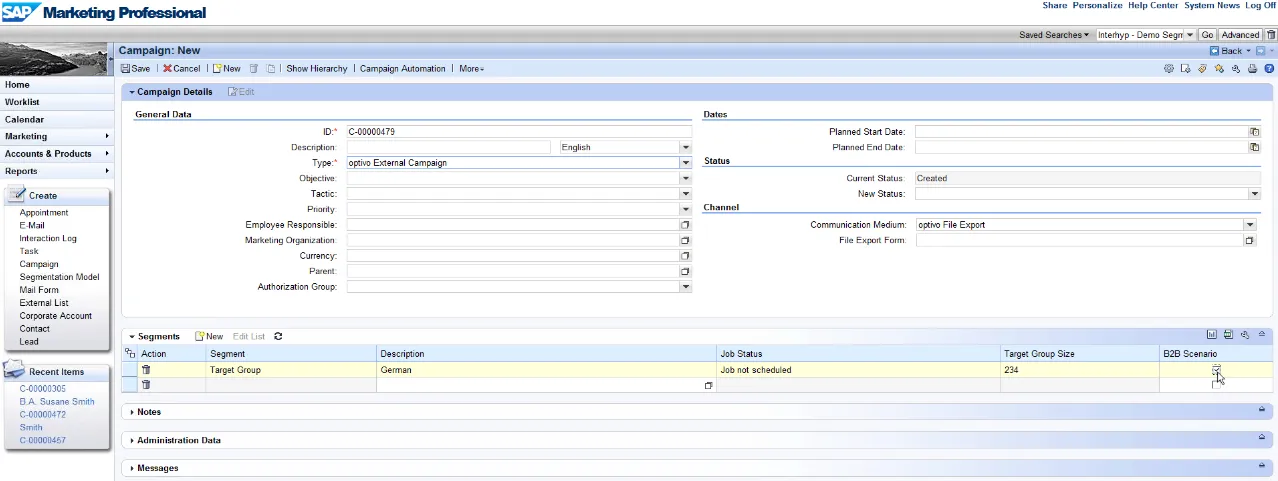Open the Tactic dropdown
The image size is (1278, 481).
pyautogui.click(x=686, y=194)
